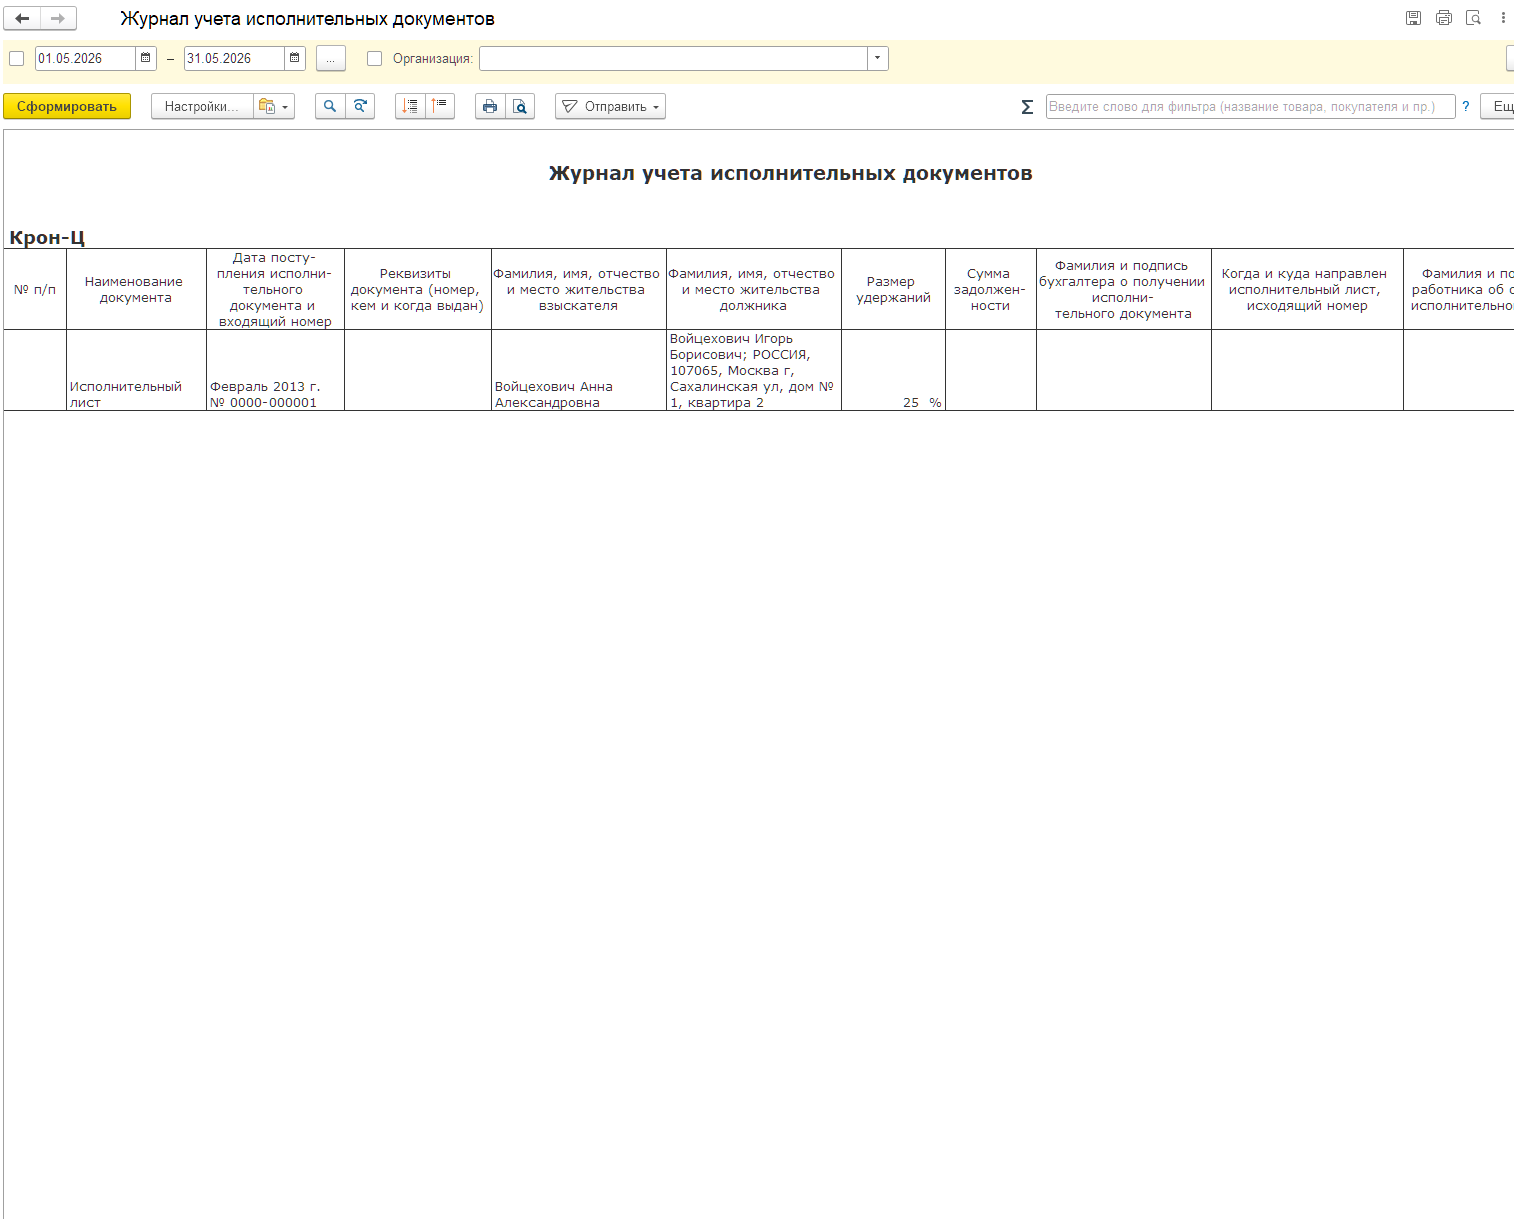
Task: Click 'место жительства должника' column header
Action: pos(754,289)
